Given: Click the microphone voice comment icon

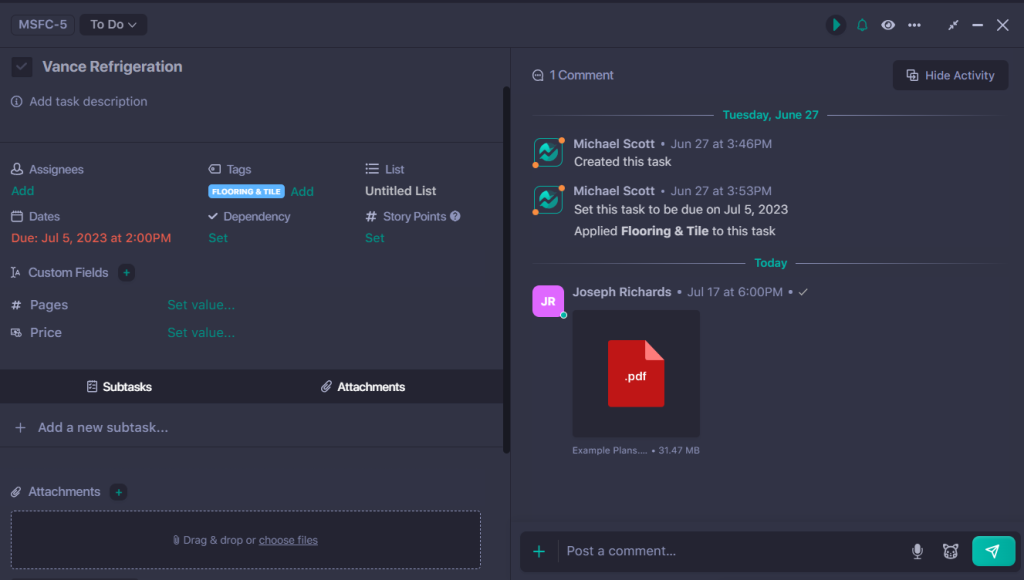Looking at the screenshot, I should [x=918, y=551].
